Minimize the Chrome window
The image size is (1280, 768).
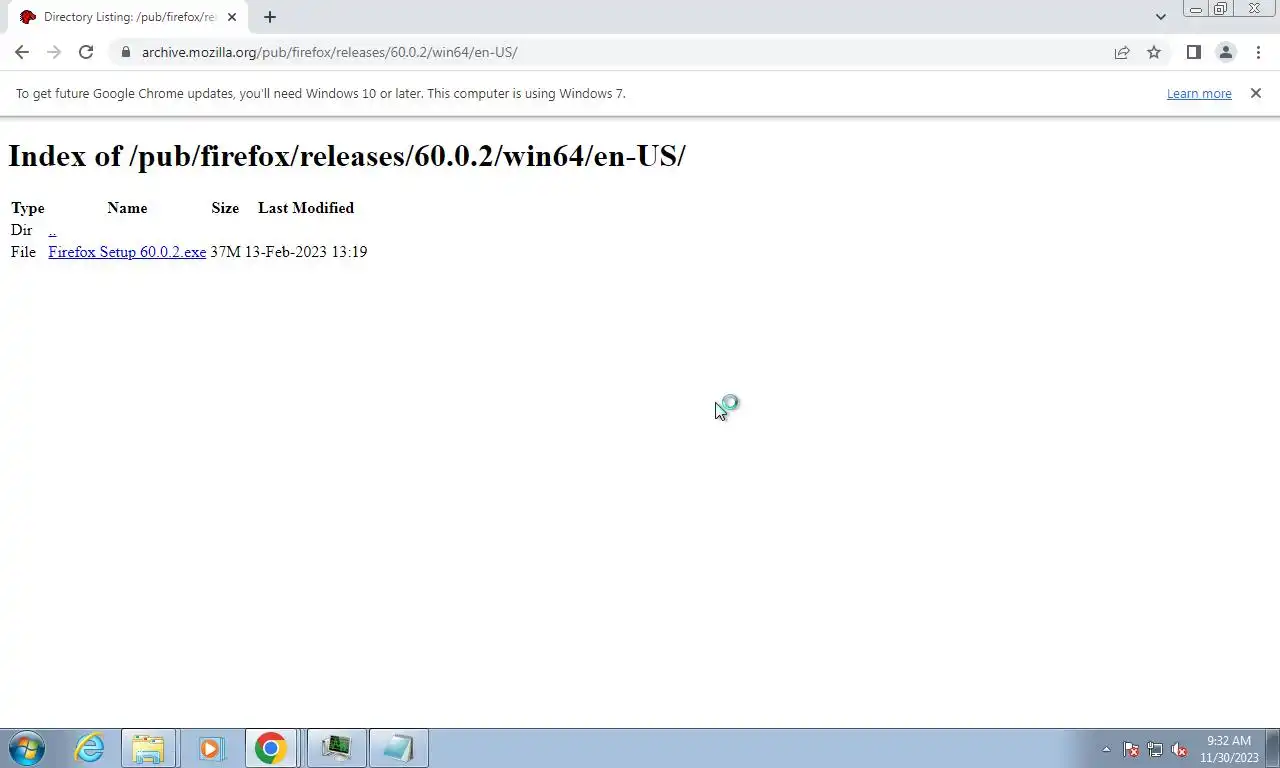click(x=1195, y=9)
